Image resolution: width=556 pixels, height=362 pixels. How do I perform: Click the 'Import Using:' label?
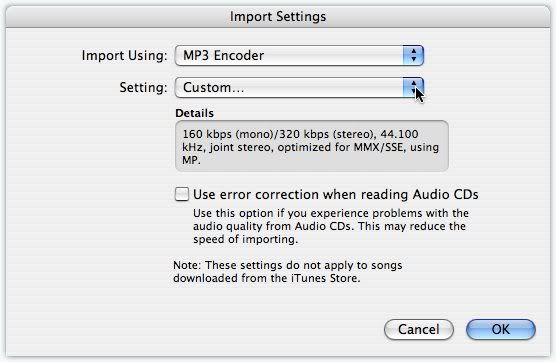pos(124,56)
